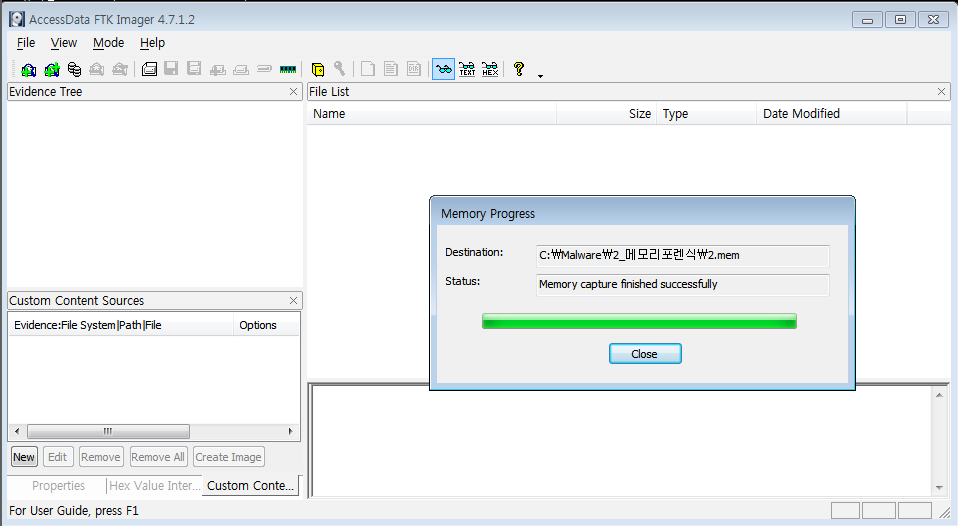Click viewer pane scroll down arrow

point(940,487)
